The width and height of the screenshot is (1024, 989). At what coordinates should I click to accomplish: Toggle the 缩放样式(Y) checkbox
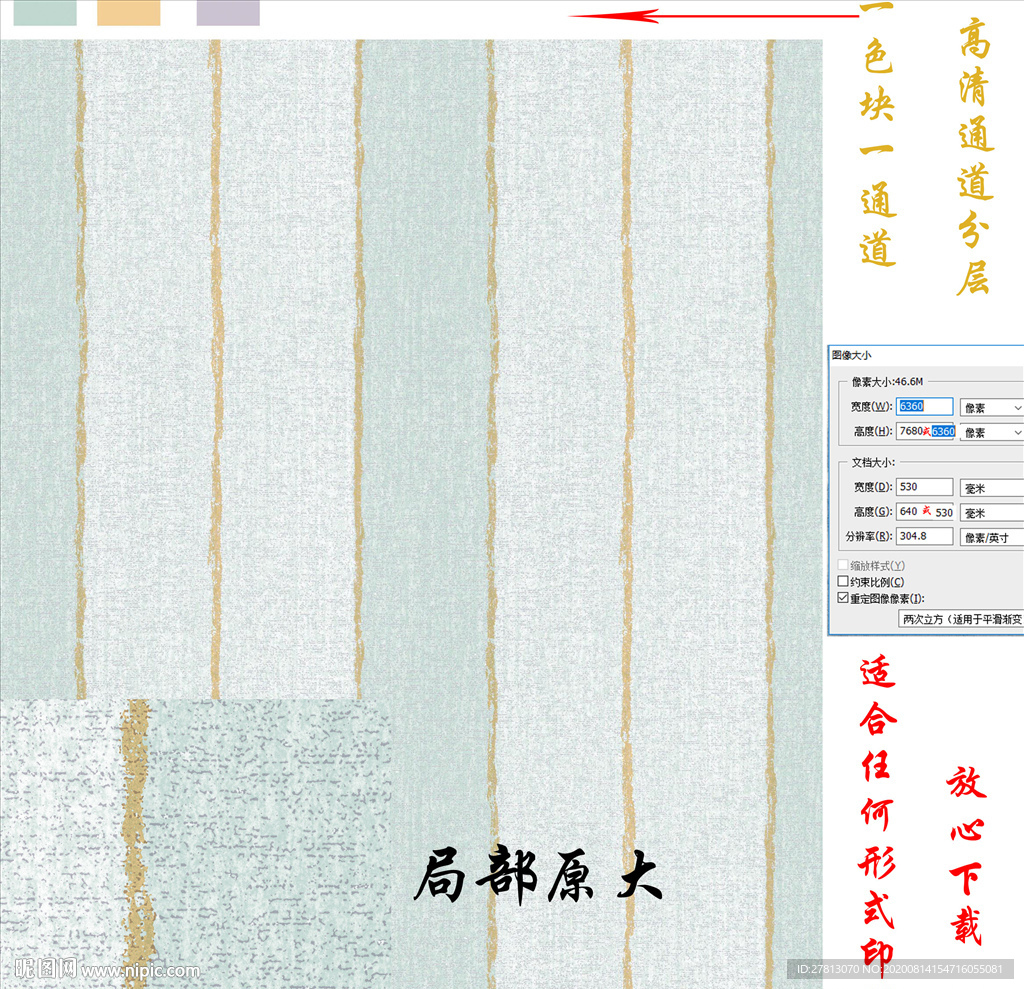[x=843, y=565]
